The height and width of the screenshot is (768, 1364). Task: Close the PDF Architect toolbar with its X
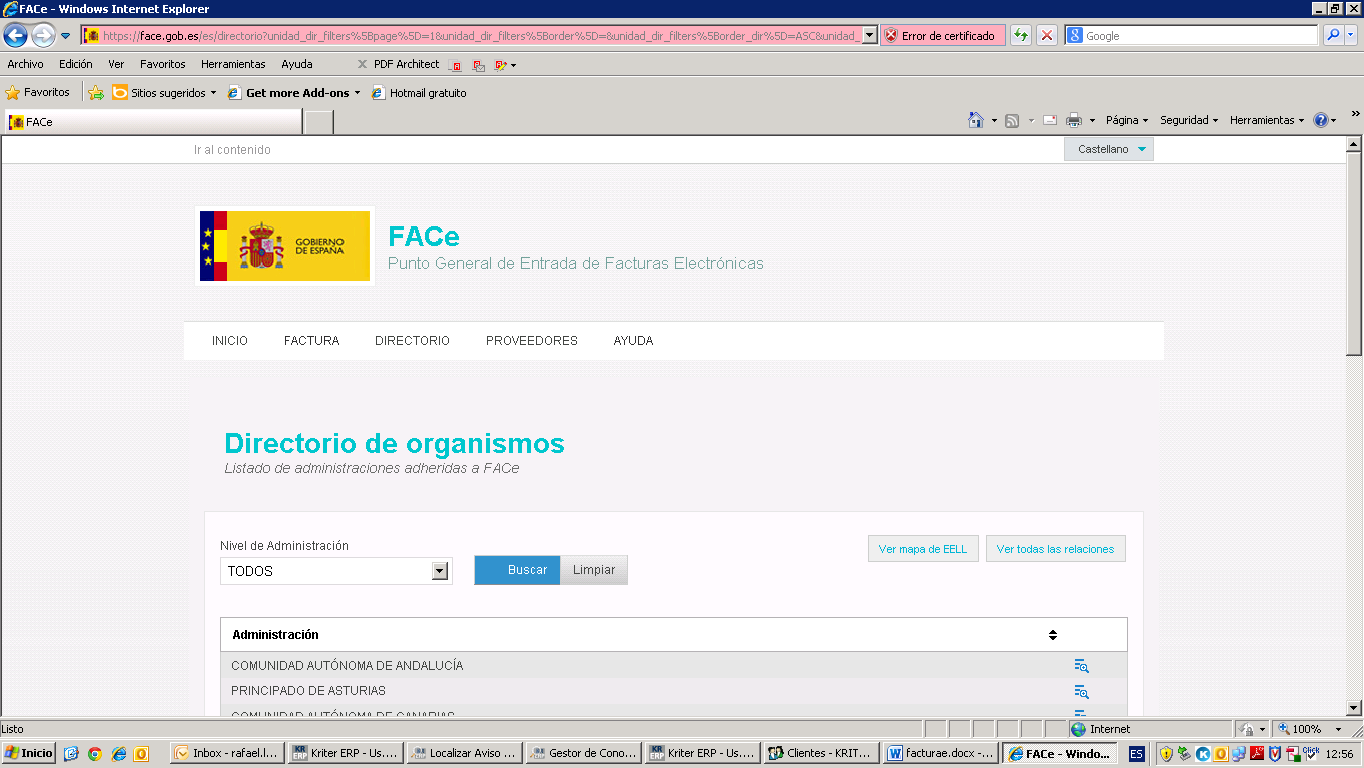tap(362, 65)
